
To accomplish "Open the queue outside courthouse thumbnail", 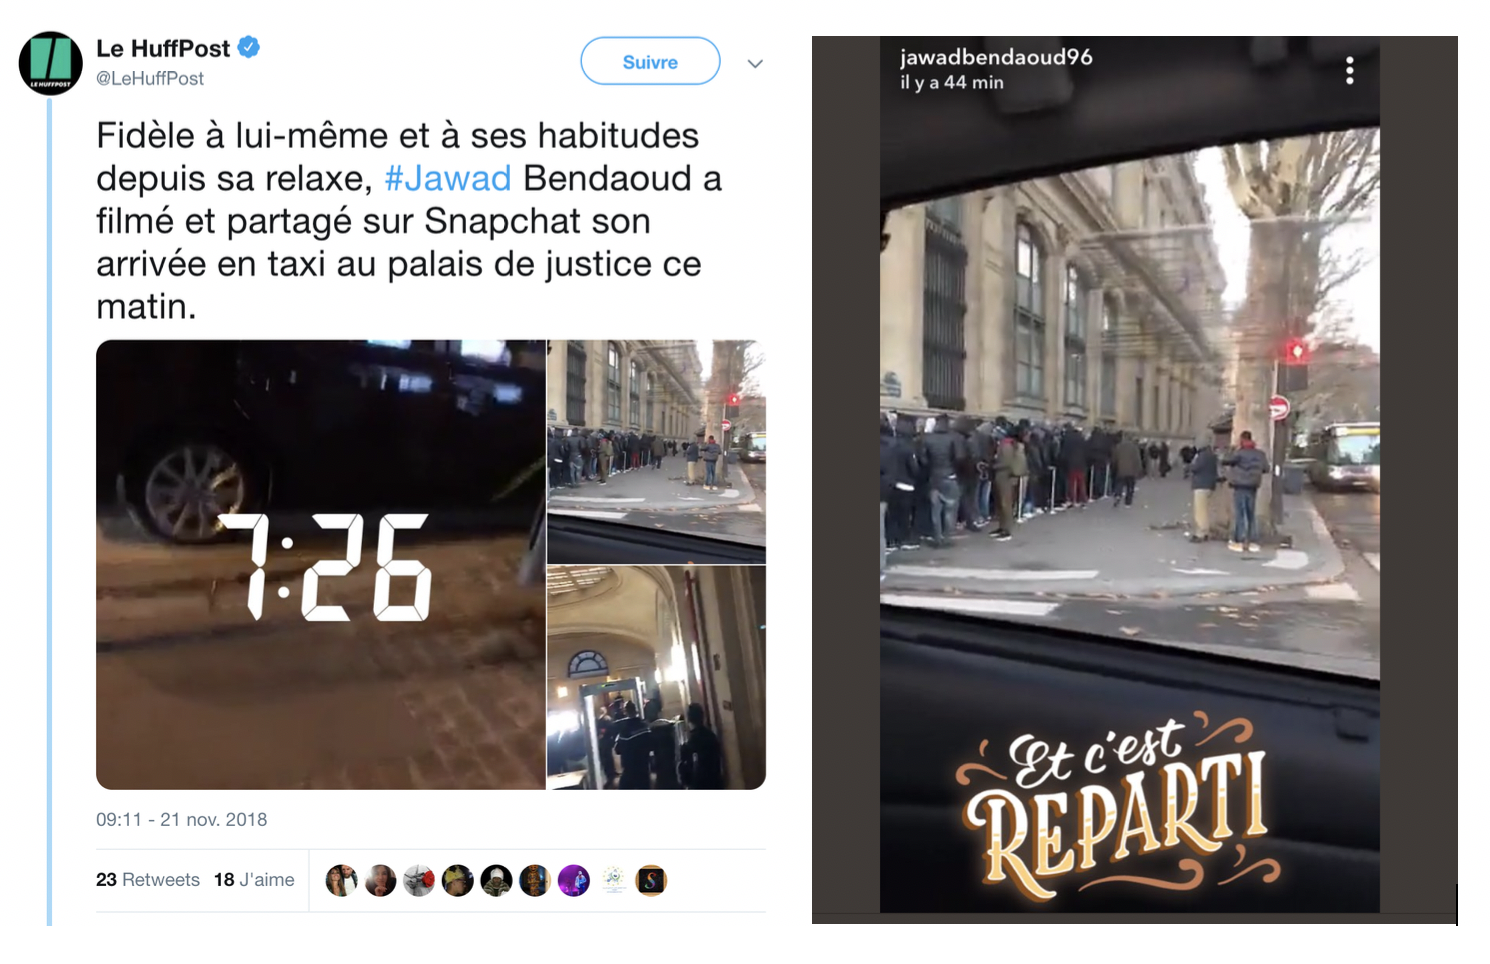I will pyautogui.click(x=657, y=452).
